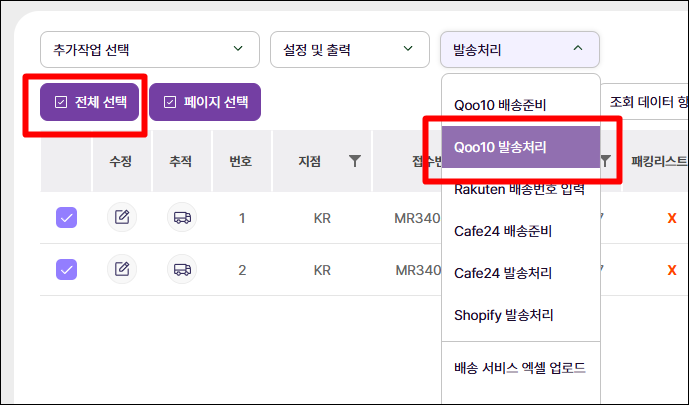Screen dimensions: 689x405
Task: Click the 페이지 선택 button
Action: coord(205,102)
